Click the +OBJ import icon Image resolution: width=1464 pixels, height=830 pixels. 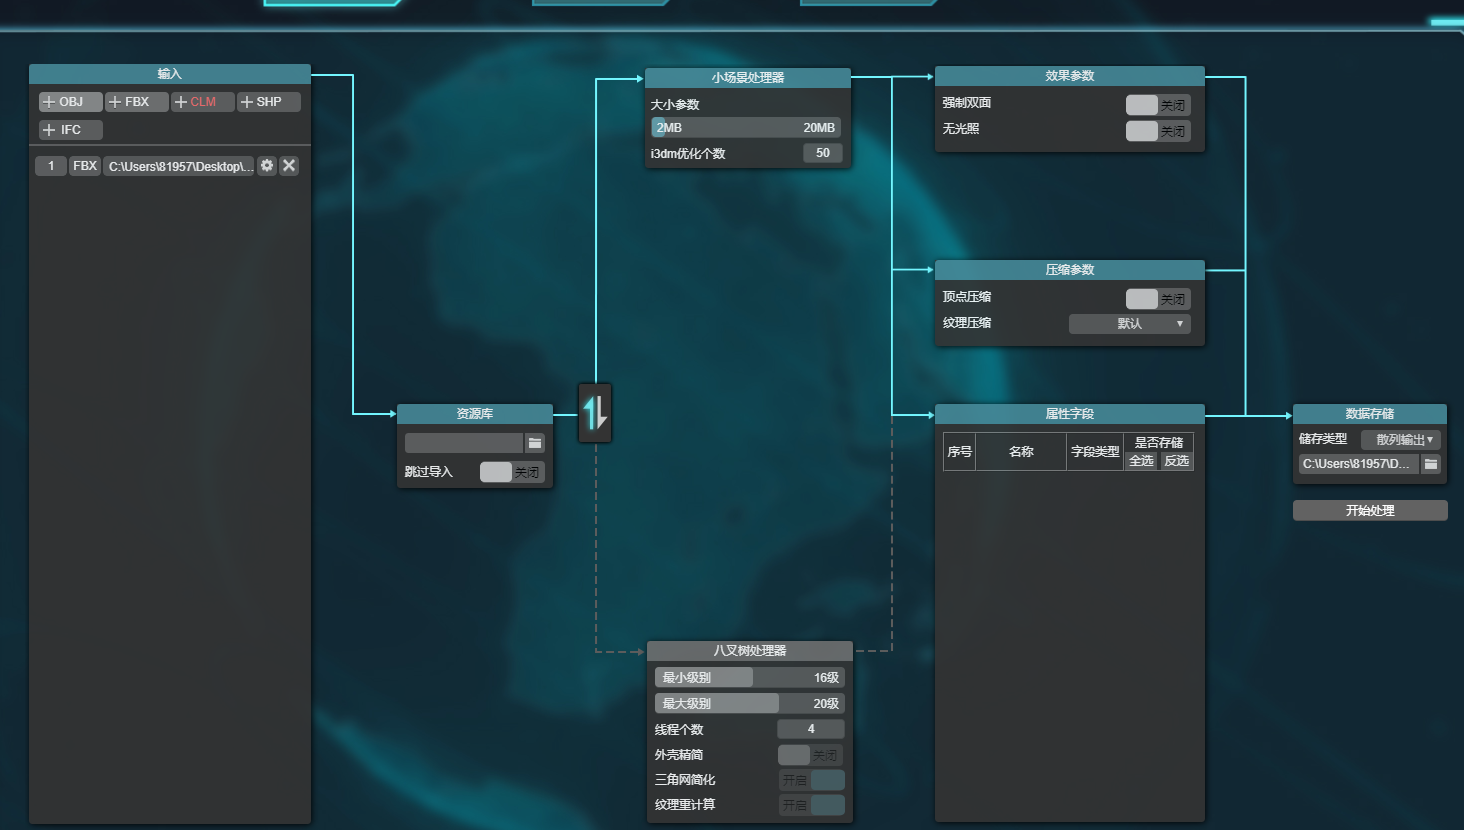(x=69, y=101)
